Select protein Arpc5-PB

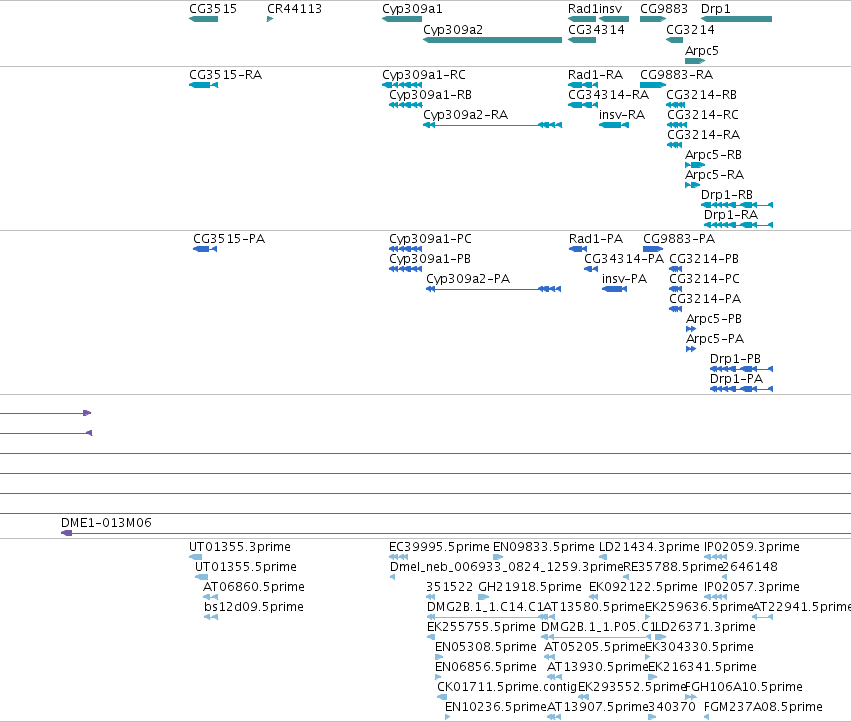tap(714, 319)
